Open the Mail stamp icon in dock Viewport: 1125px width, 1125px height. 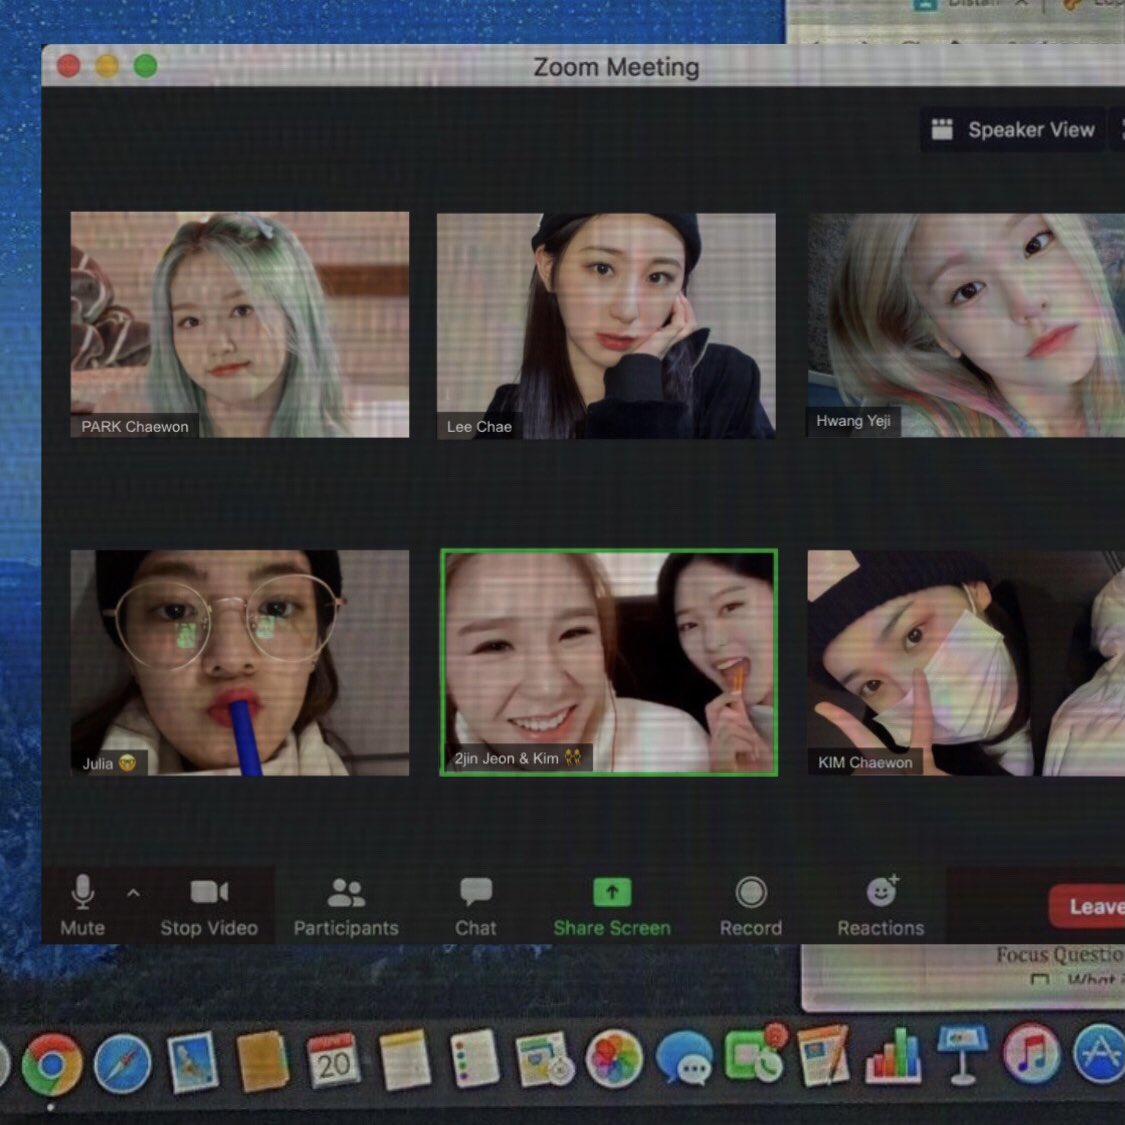(192, 1063)
